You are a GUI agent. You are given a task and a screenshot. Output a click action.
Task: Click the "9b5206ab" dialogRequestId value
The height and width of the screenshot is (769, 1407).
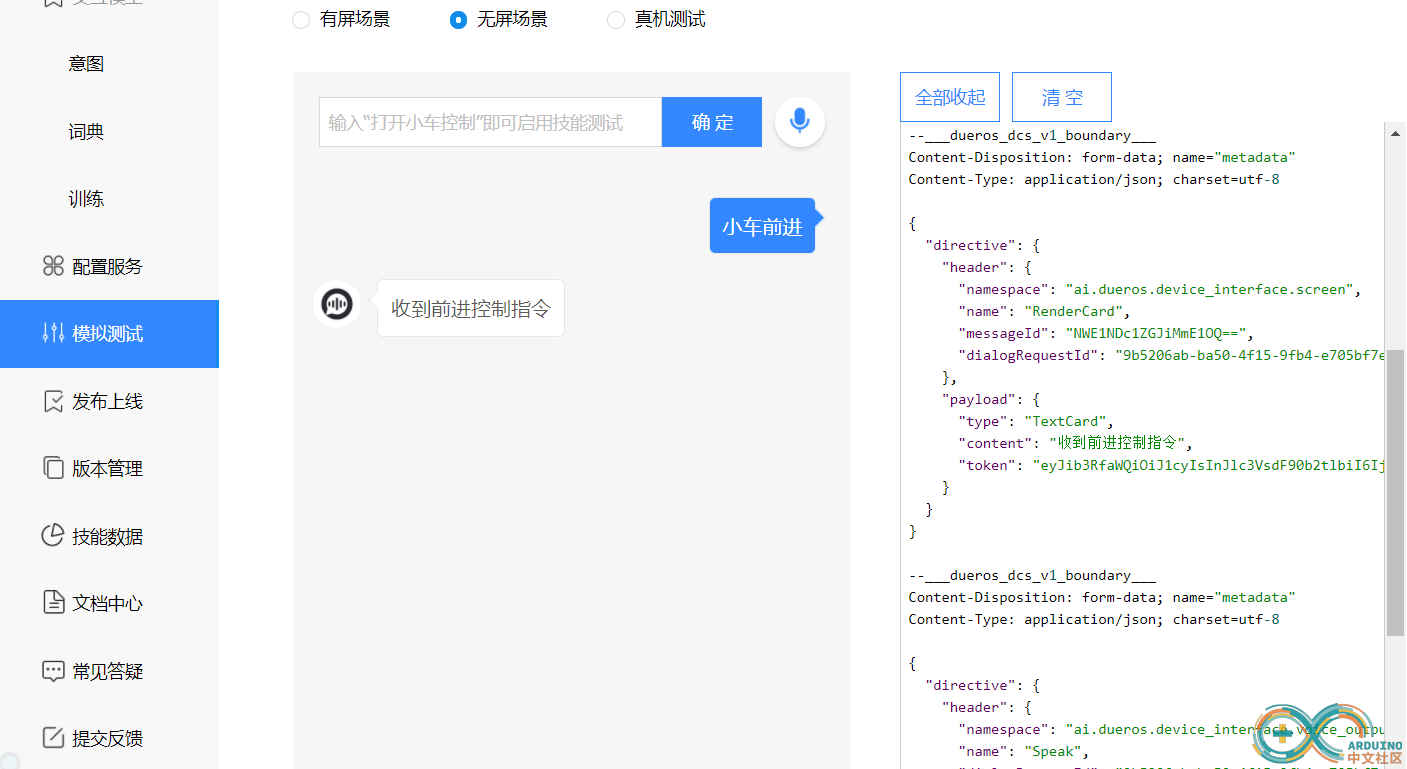coord(1251,355)
